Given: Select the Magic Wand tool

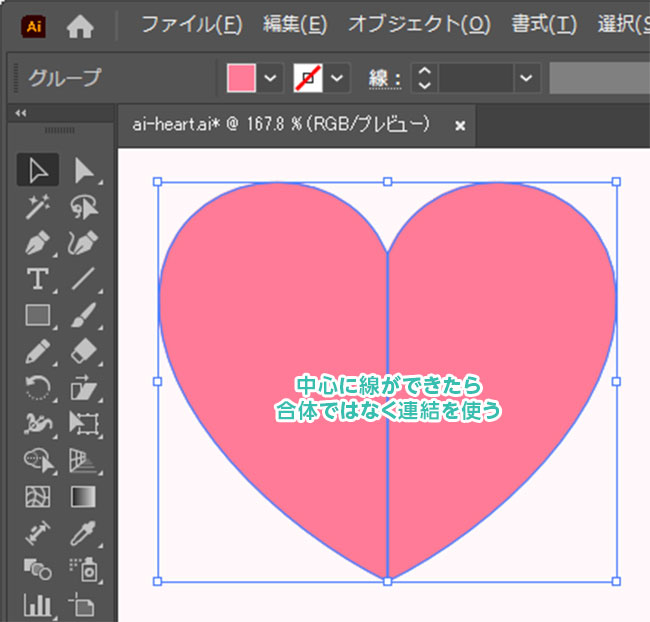Looking at the screenshot, I should pos(38,206).
